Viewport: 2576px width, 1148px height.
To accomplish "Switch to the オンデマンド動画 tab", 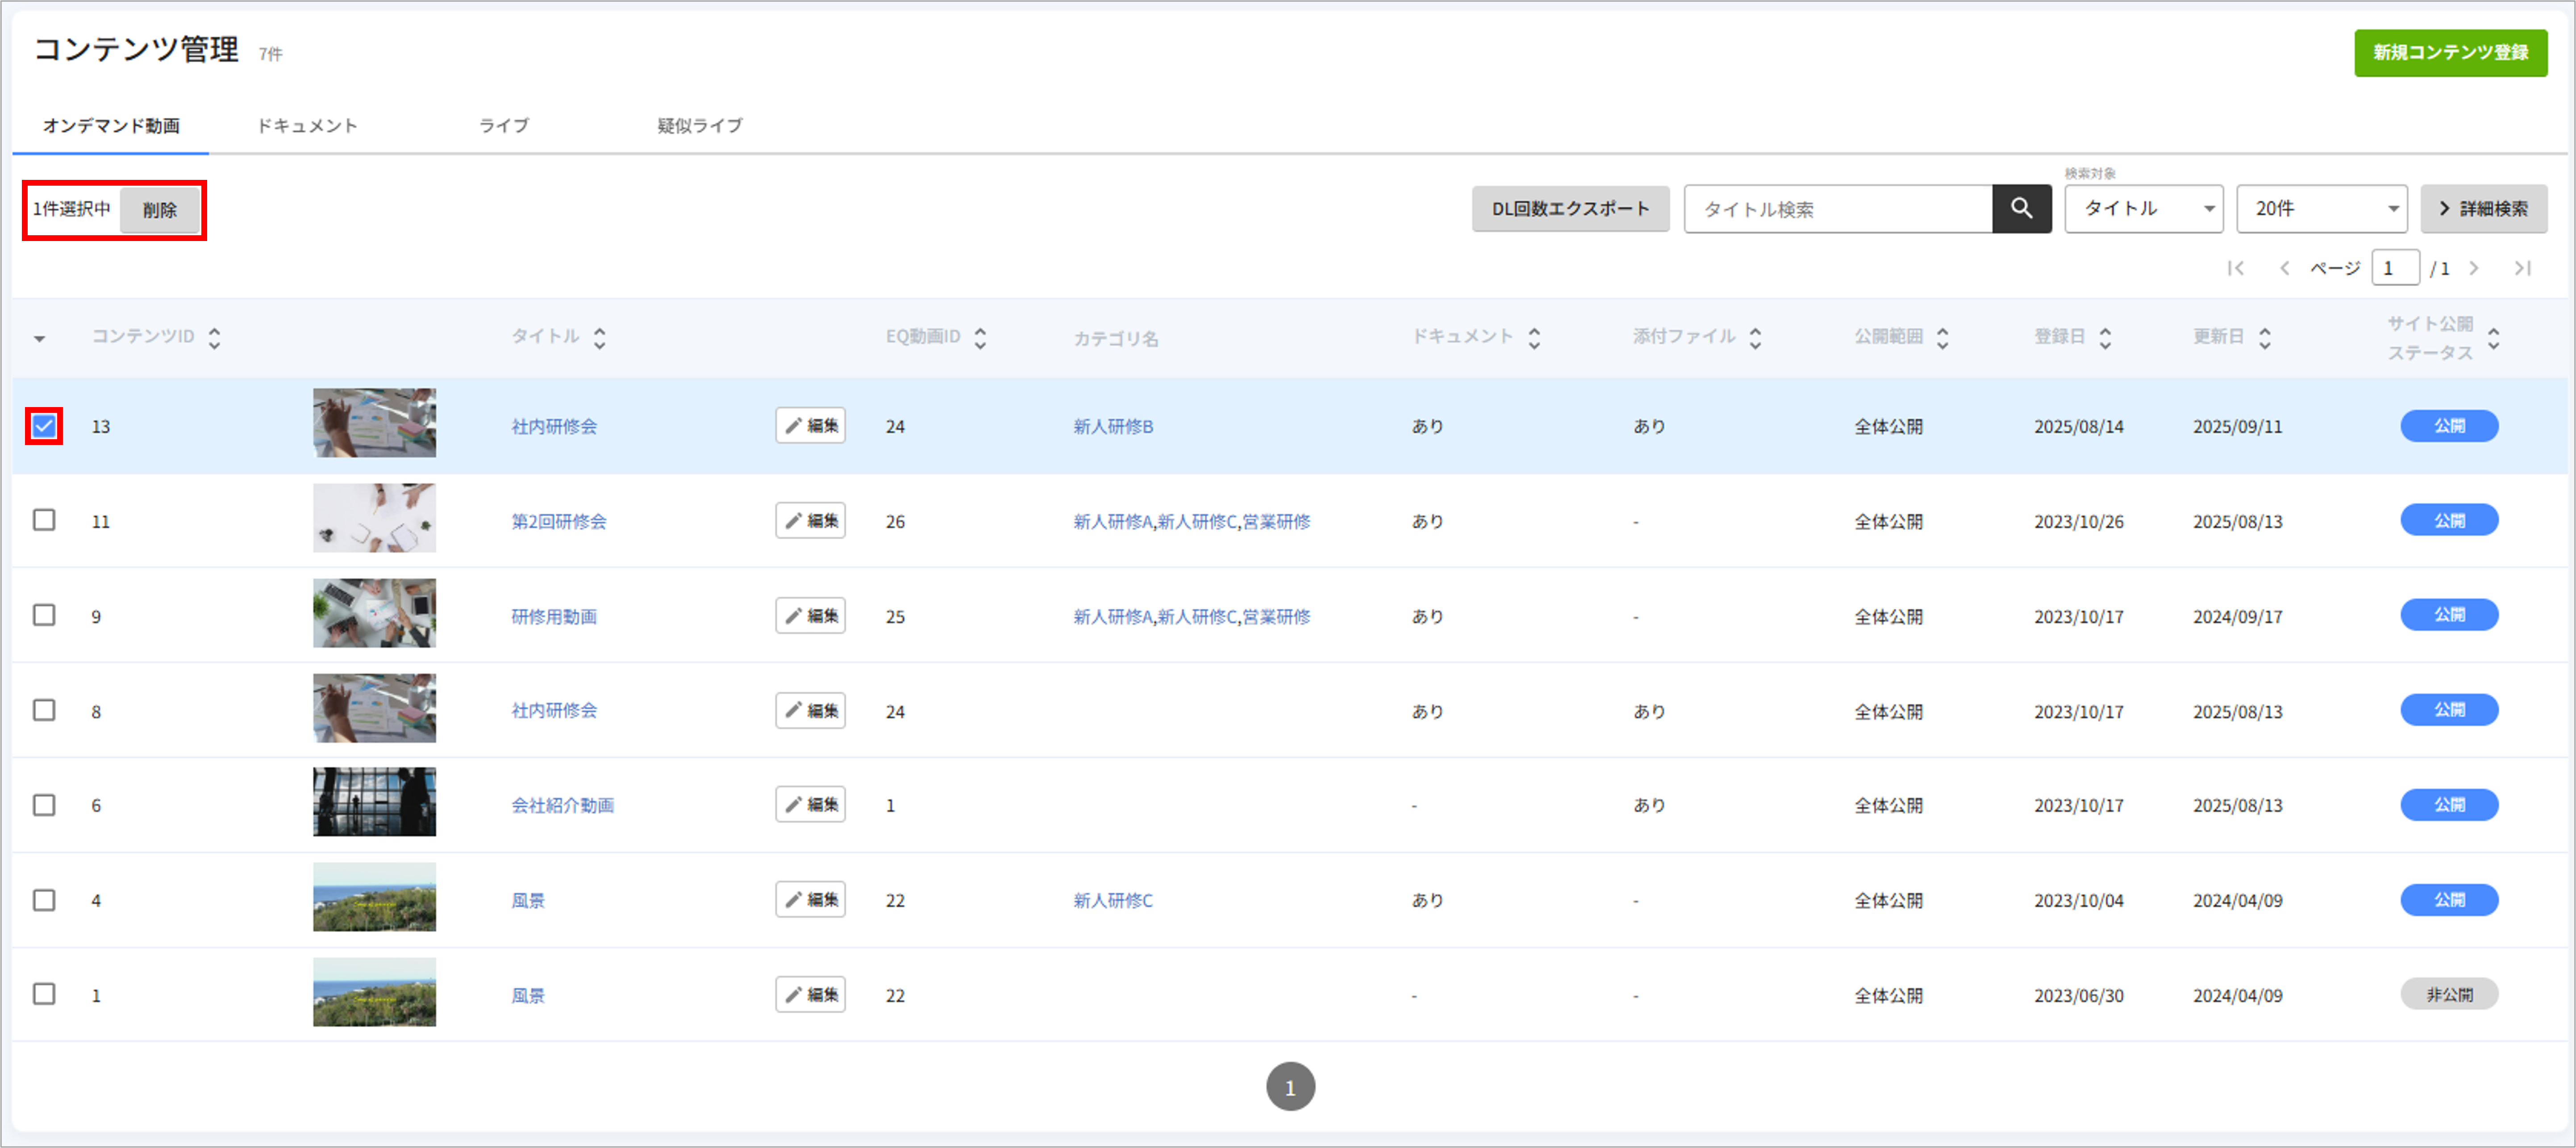I will pos(111,126).
